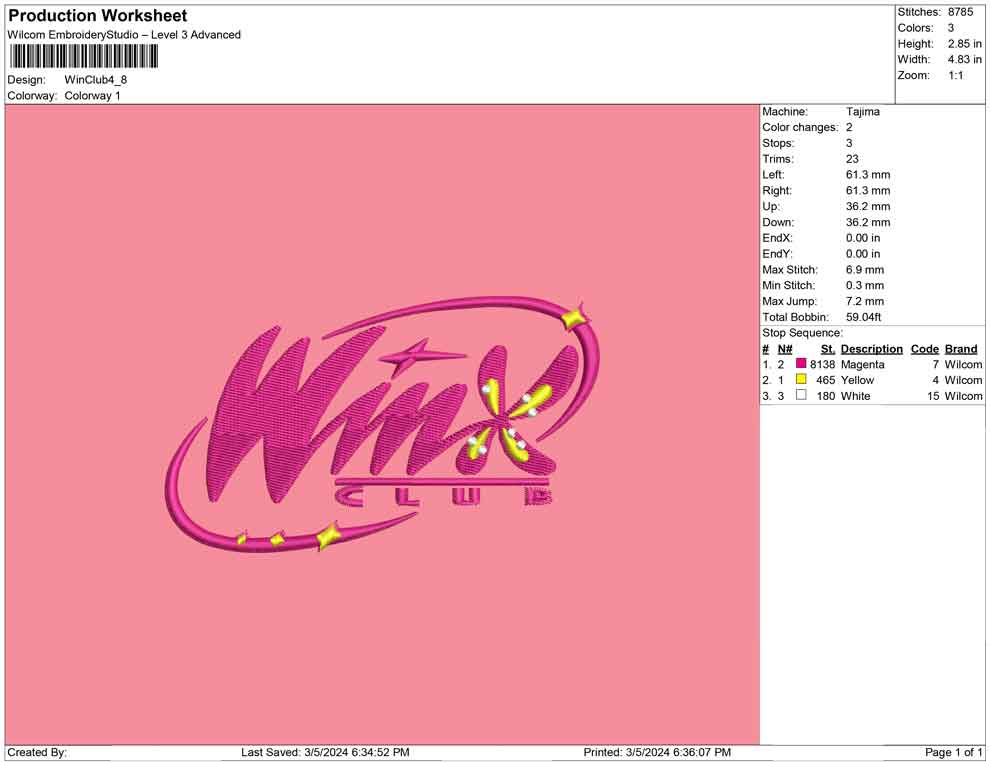Click the 'Max Jump:' value '7.2 mm'
This screenshot has width=990, height=762.
[x=864, y=301]
